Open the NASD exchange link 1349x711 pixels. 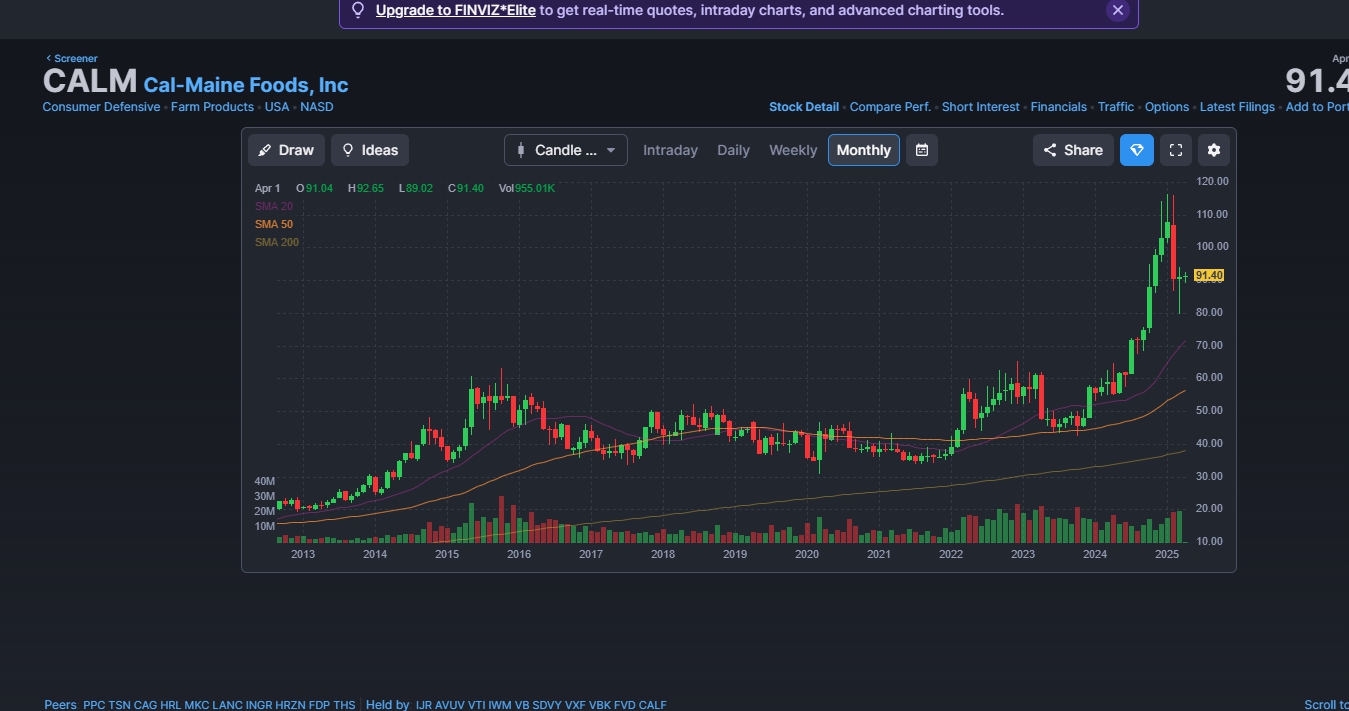pyautogui.click(x=317, y=107)
